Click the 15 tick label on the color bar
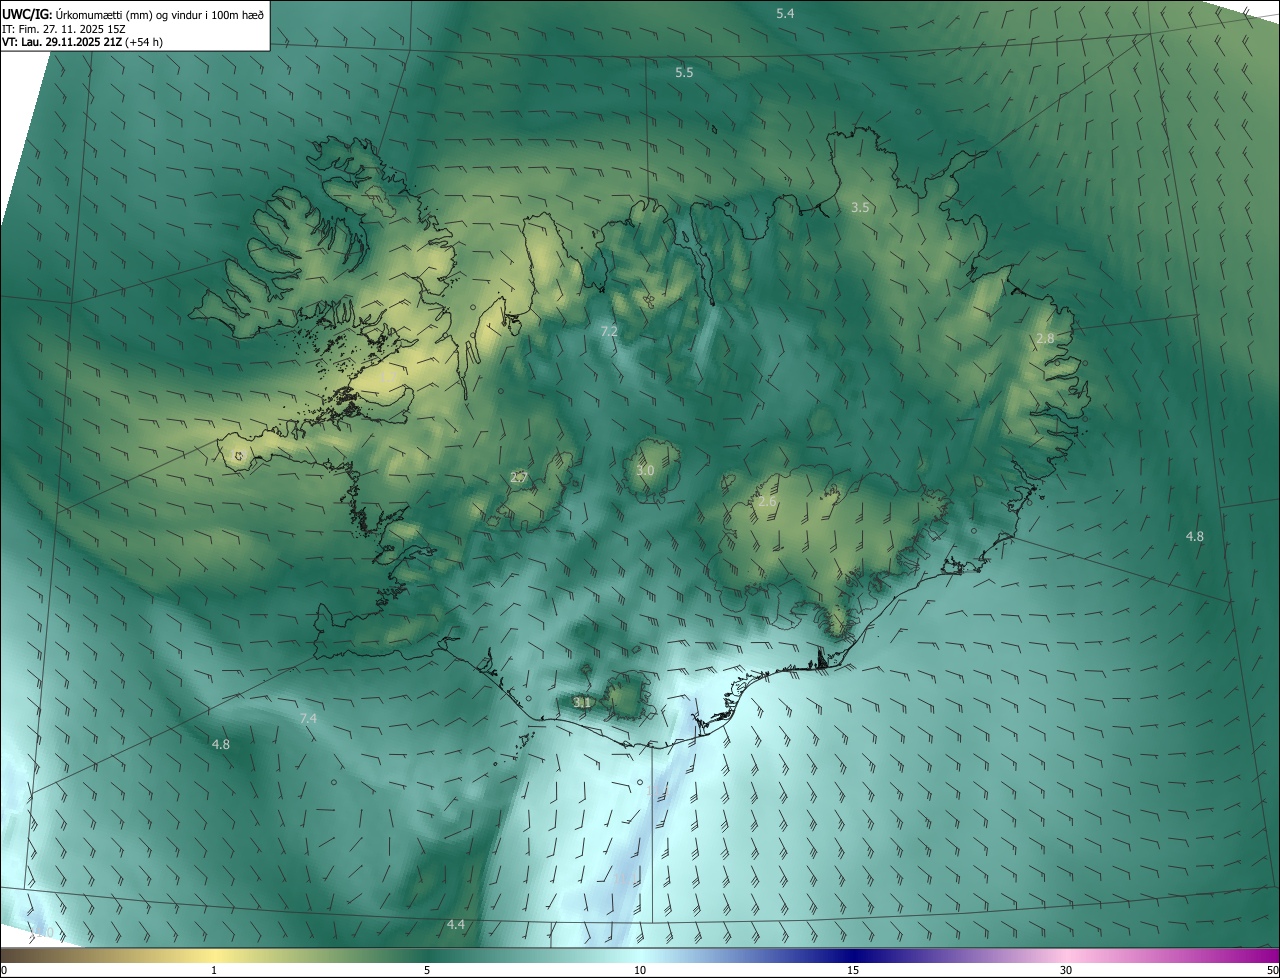 pyautogui.click(x=853, y=970)
